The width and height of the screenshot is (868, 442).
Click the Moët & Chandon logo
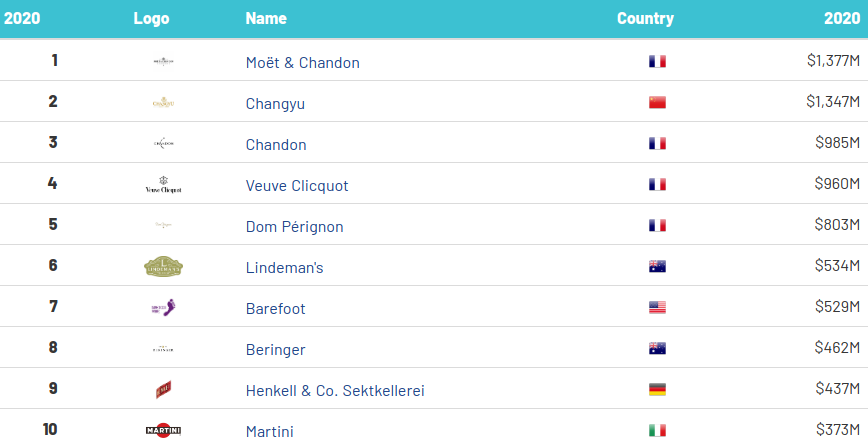[x=163, y=62]
